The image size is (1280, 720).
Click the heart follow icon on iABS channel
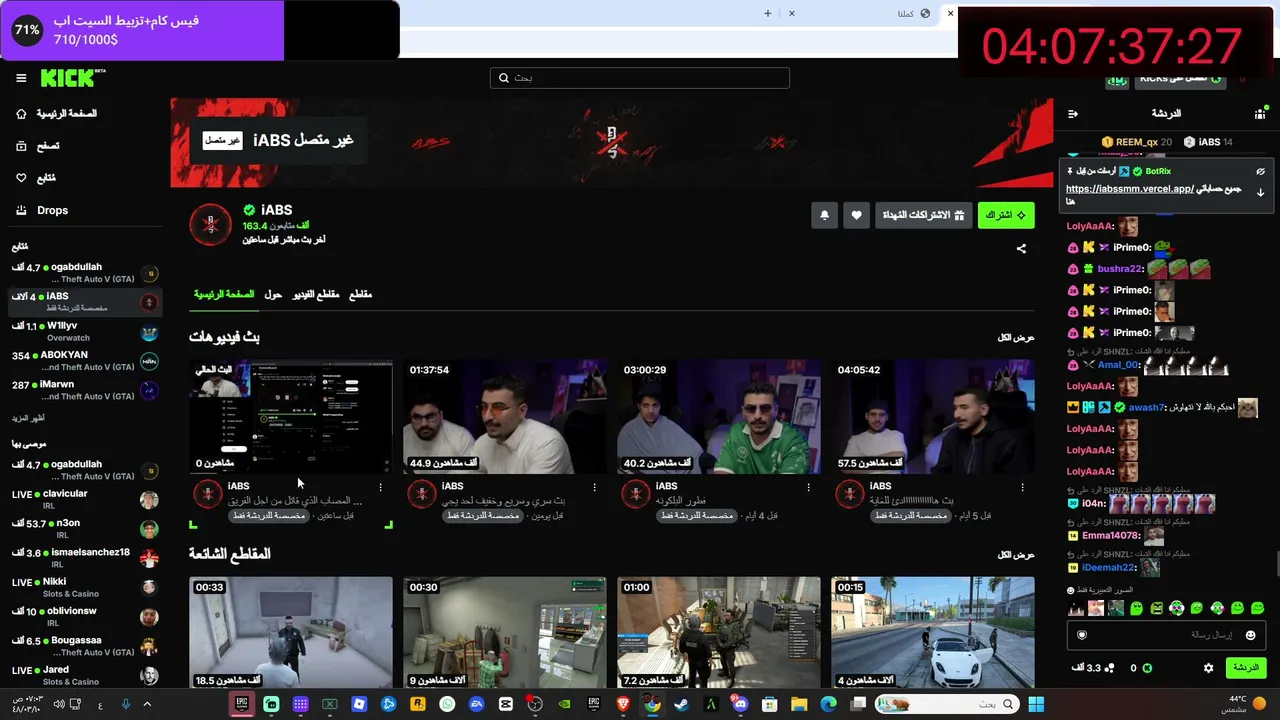[856, 215]
